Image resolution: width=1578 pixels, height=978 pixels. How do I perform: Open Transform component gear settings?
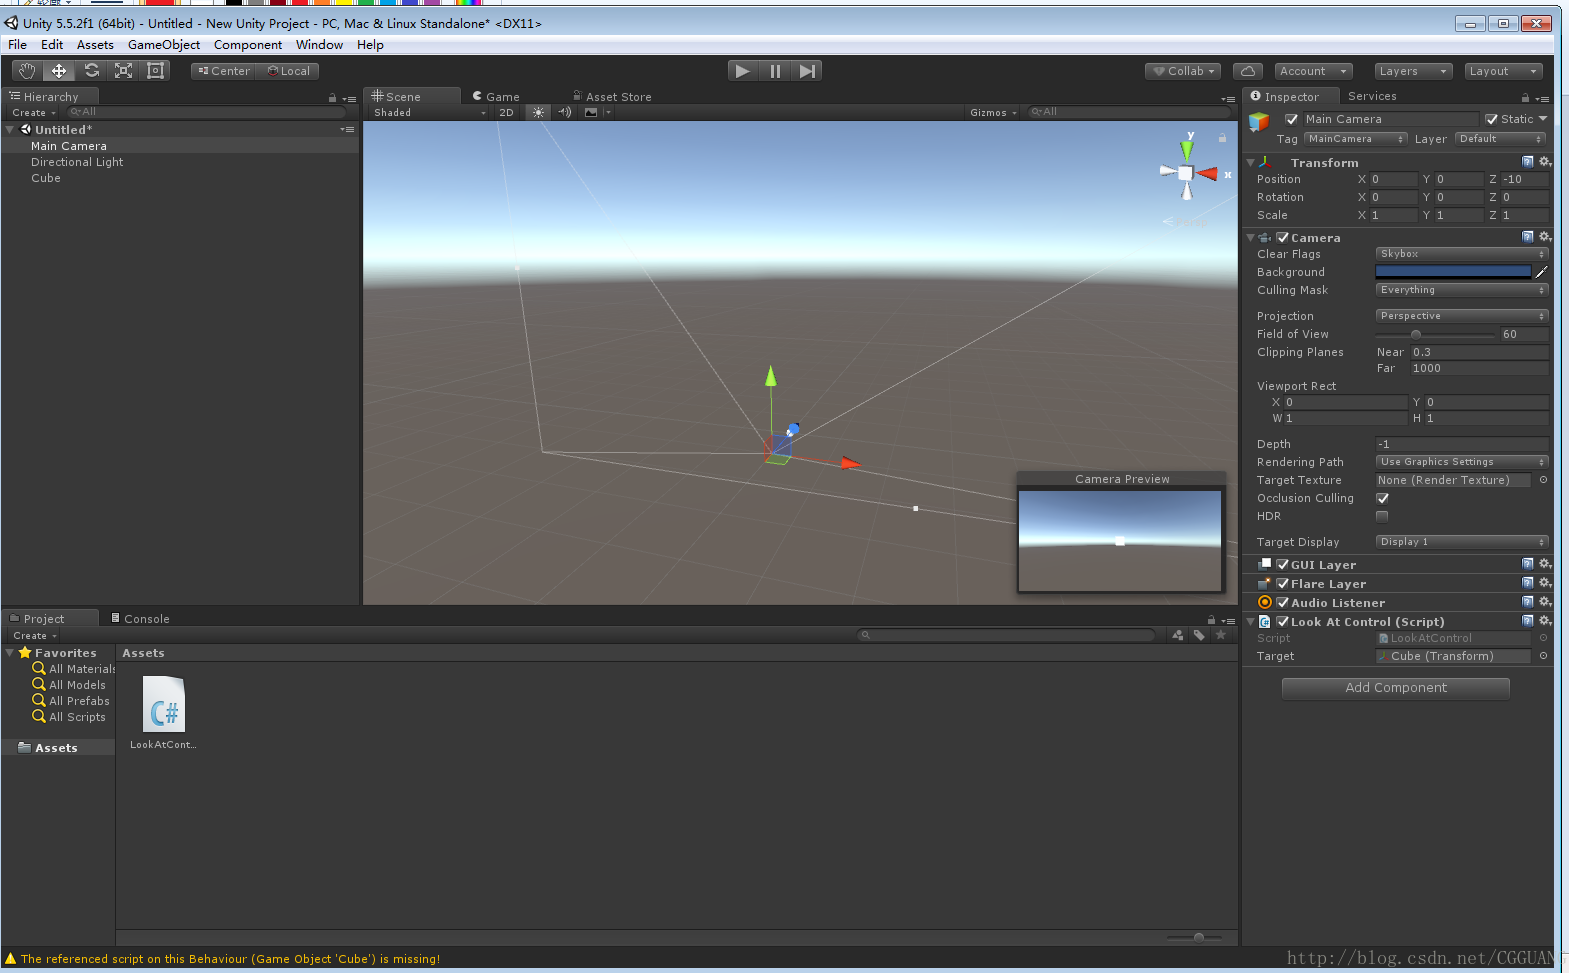1545,162
